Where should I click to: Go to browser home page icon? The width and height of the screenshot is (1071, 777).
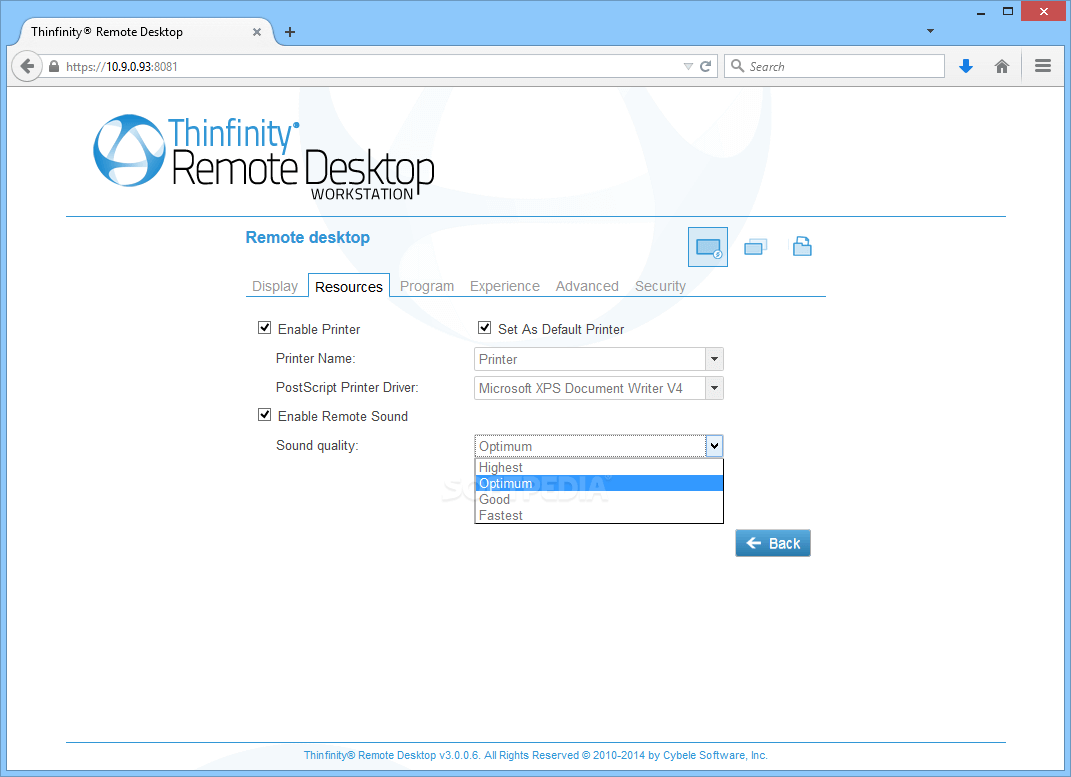click(x=1001, y=66)
